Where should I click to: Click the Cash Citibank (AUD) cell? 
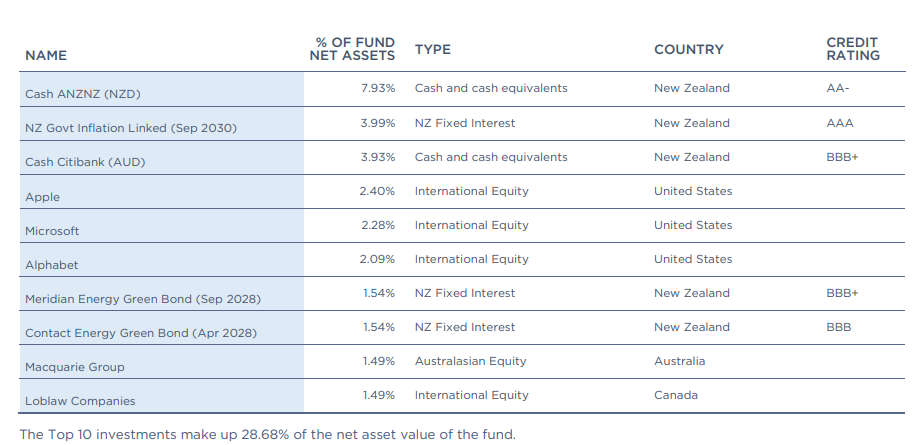point(88,162)
